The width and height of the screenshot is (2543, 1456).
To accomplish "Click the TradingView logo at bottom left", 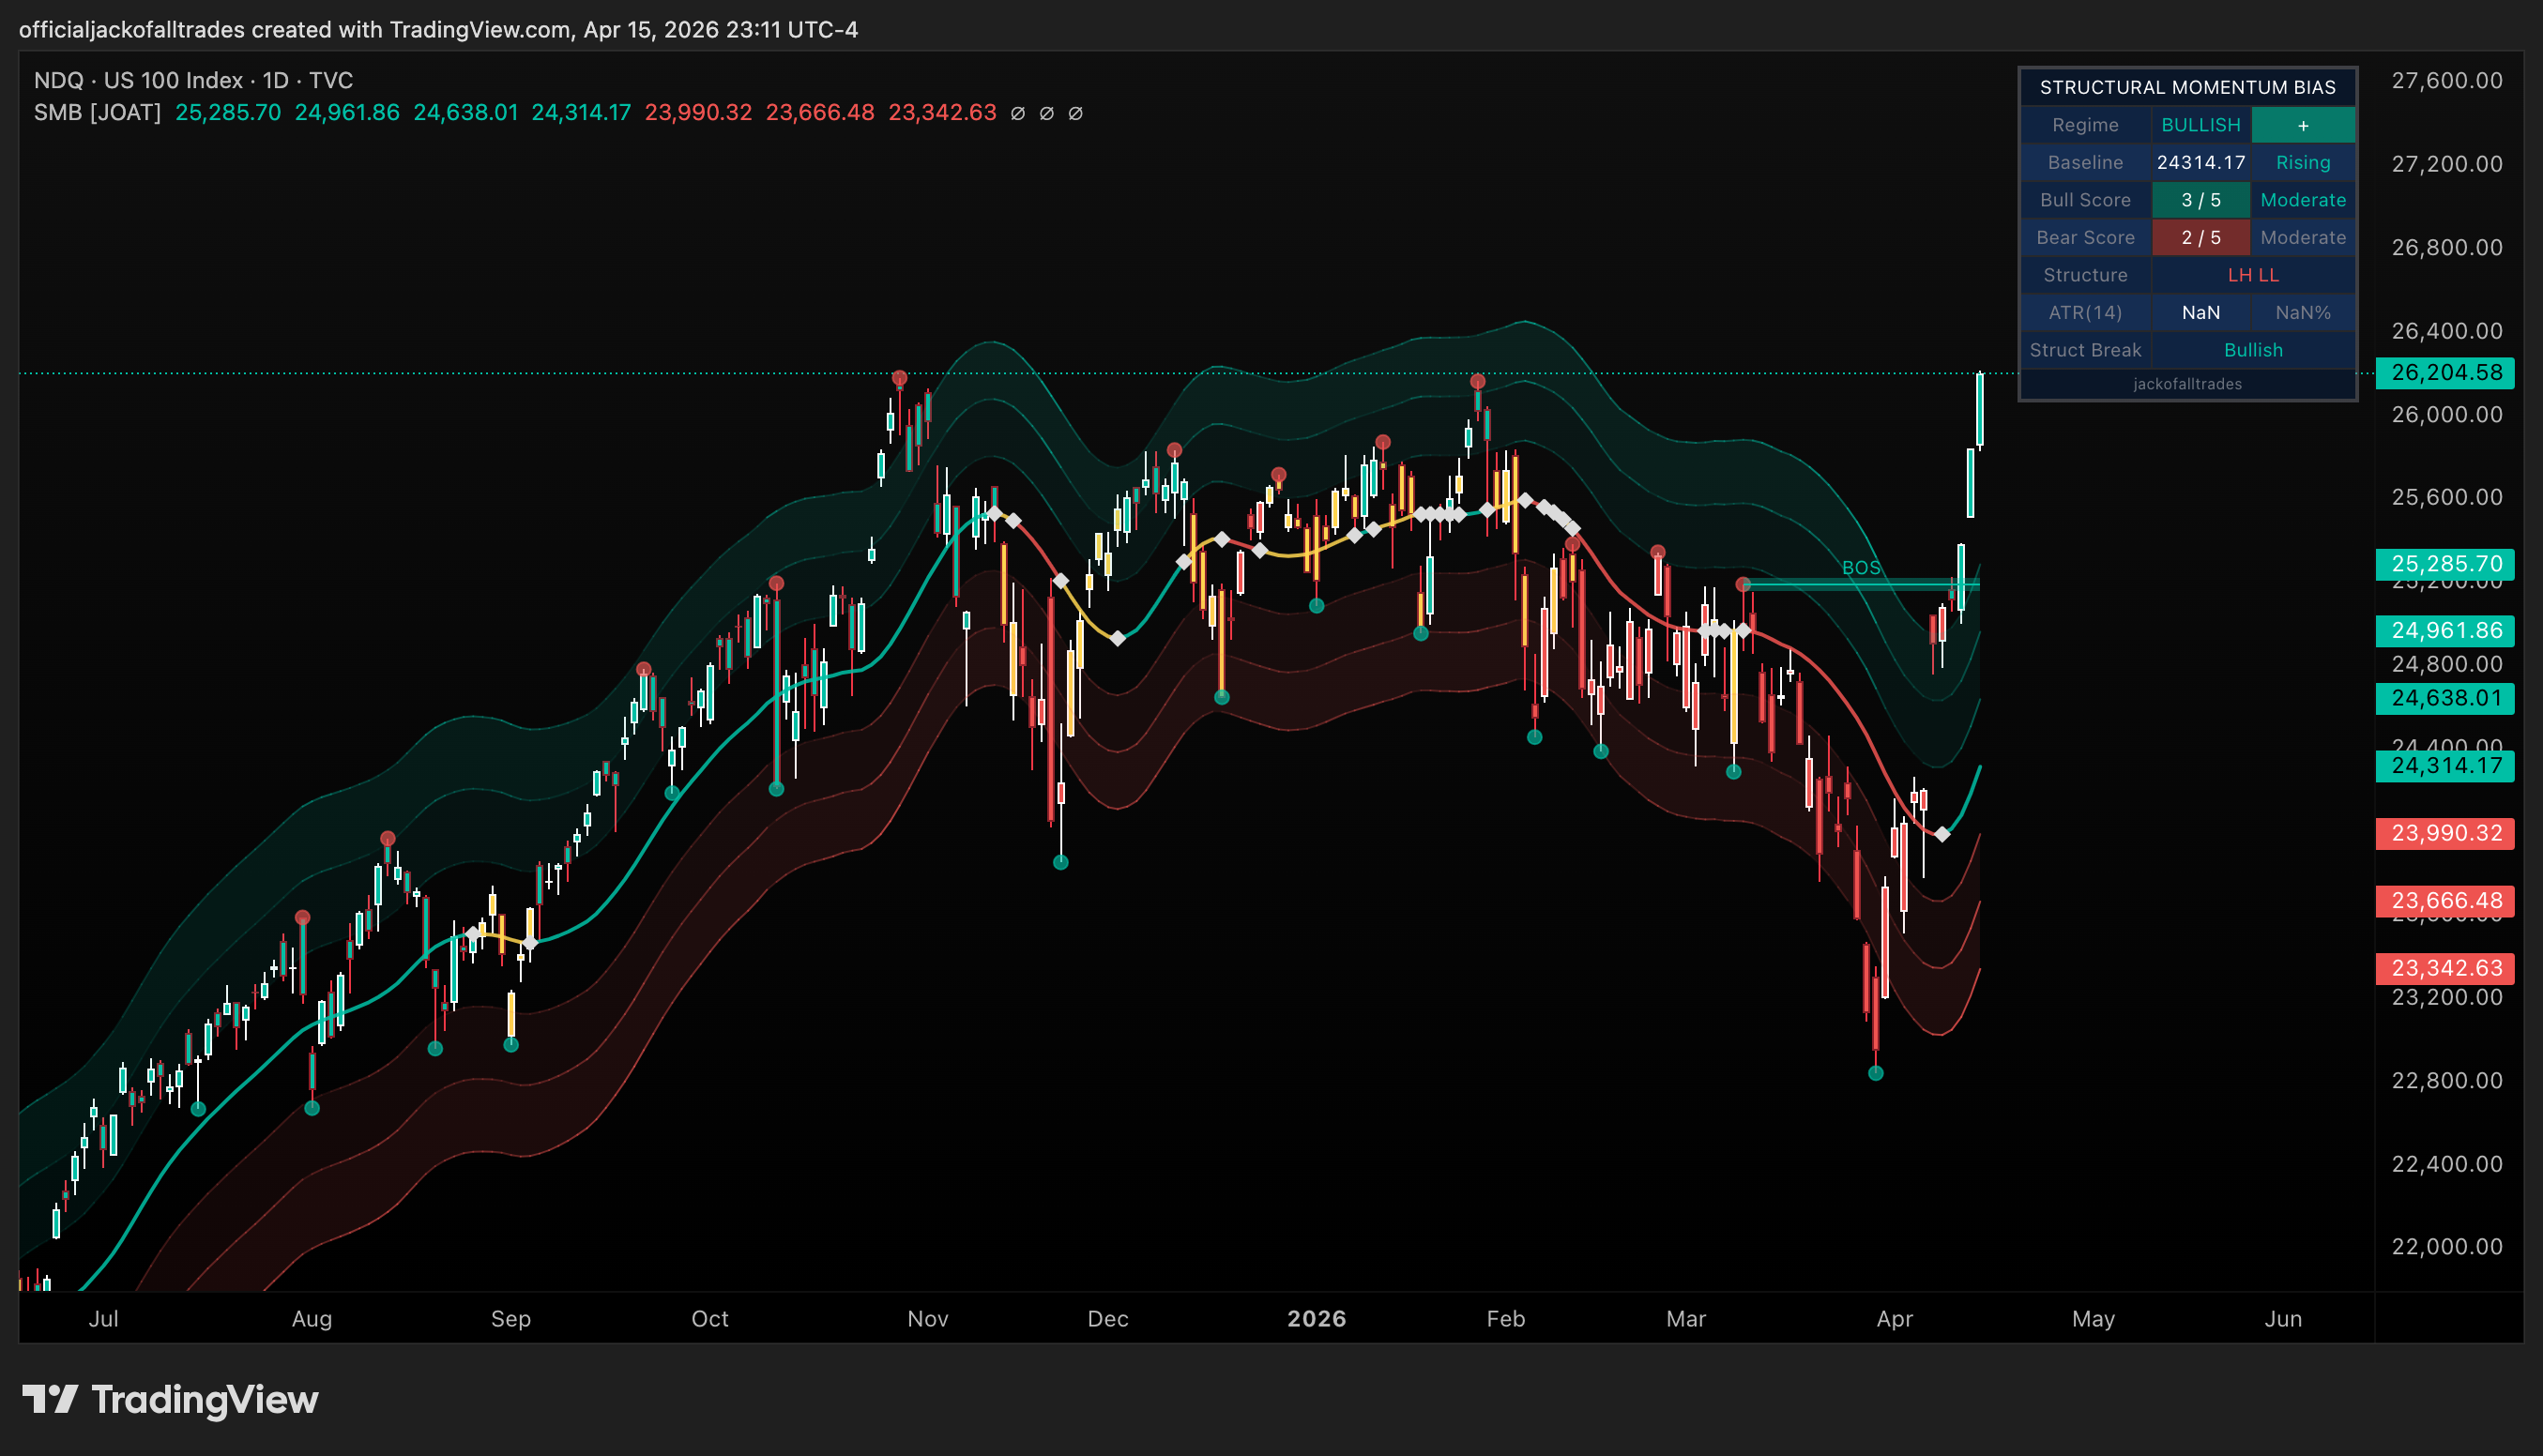I will pyautogui.click(x=170, y=1399).
